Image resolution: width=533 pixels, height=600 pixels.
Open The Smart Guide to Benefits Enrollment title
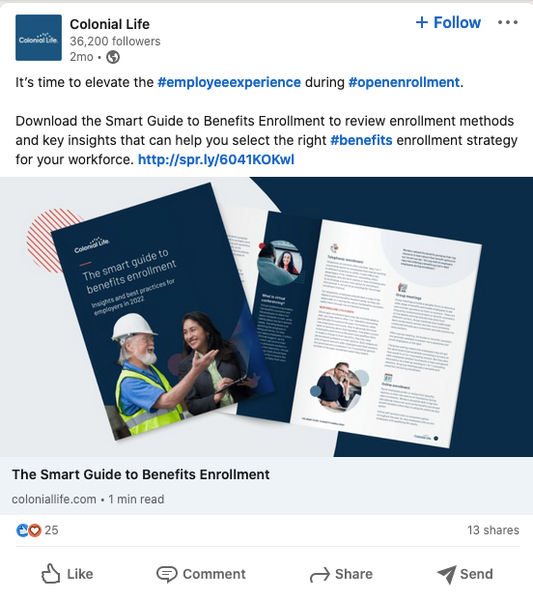click(141, 474)
